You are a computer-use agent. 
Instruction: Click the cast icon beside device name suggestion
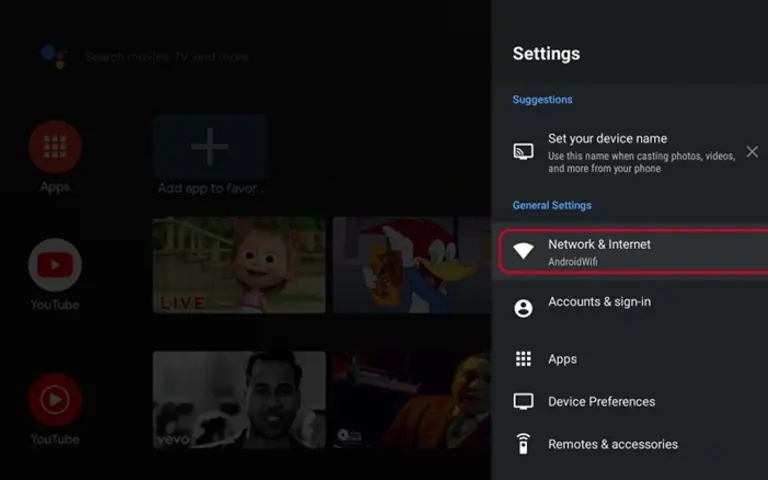(x=523, y=151)
